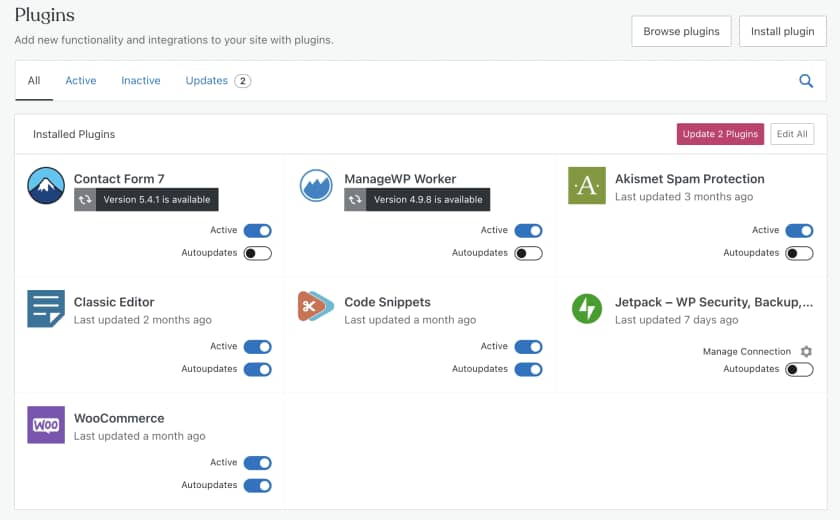Click 'Last updated 3 months ago' under Akismet
Viewport: 840px width, 520px height.
684,197
